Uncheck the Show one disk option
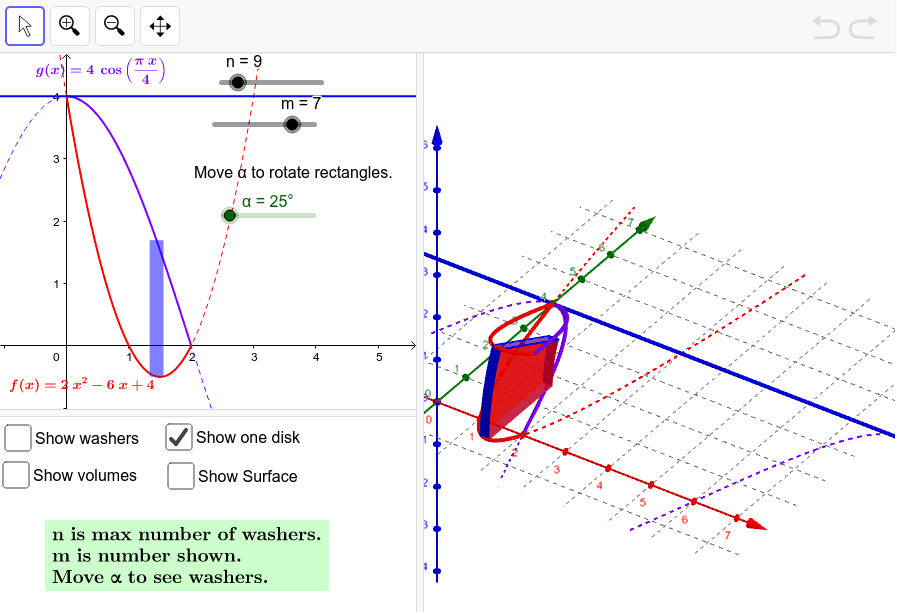This screenshot has height=614, width=897. pos(180,437)
